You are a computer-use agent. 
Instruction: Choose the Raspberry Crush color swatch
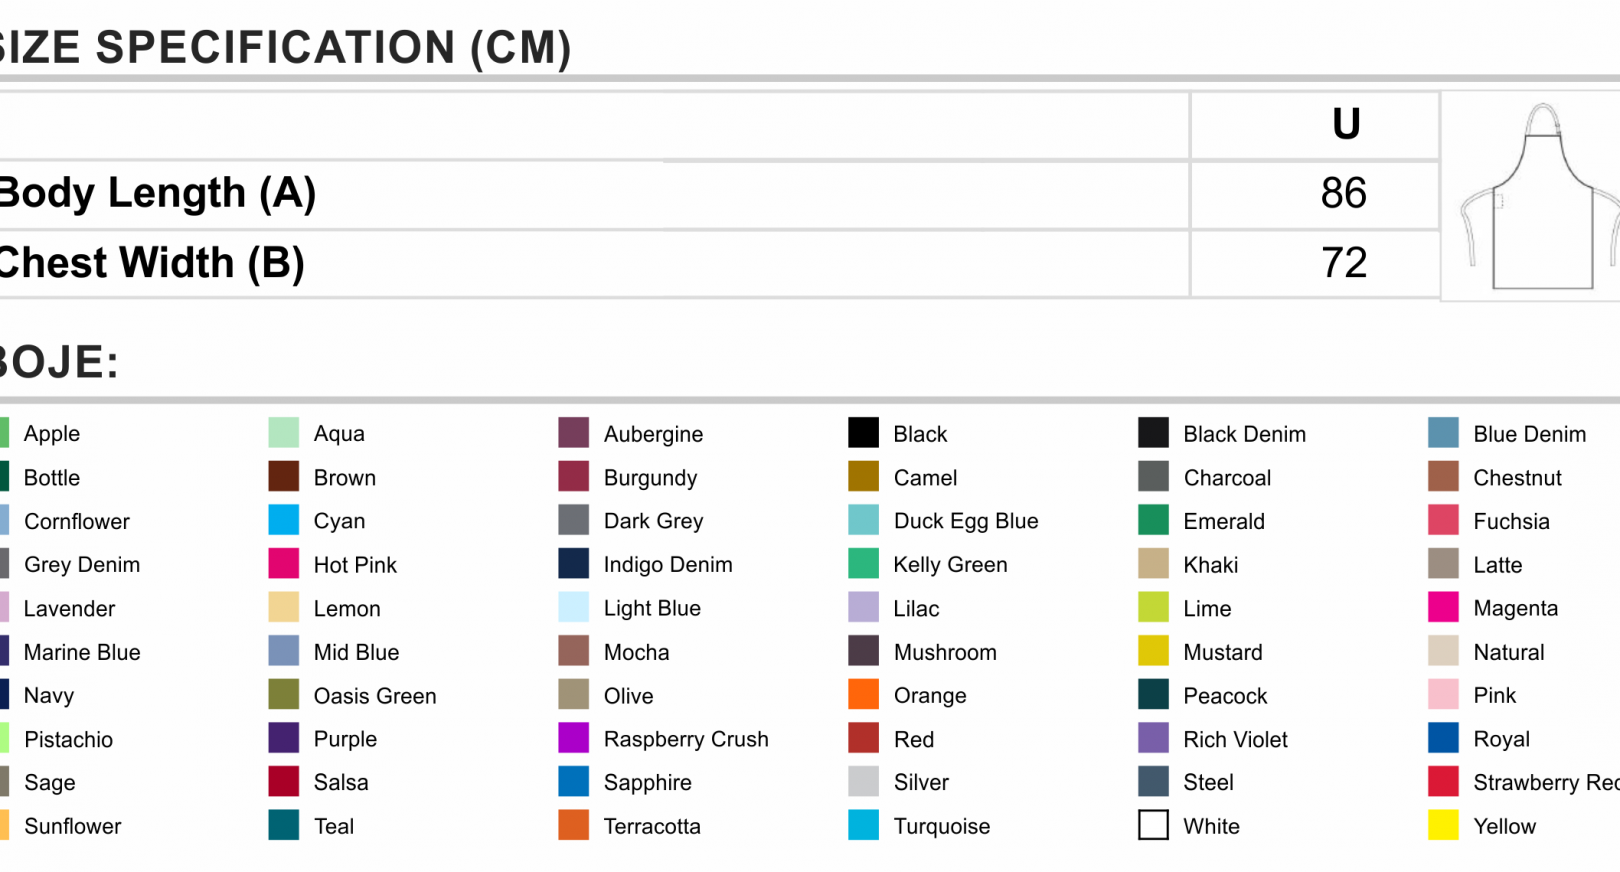tap(574, 738)
